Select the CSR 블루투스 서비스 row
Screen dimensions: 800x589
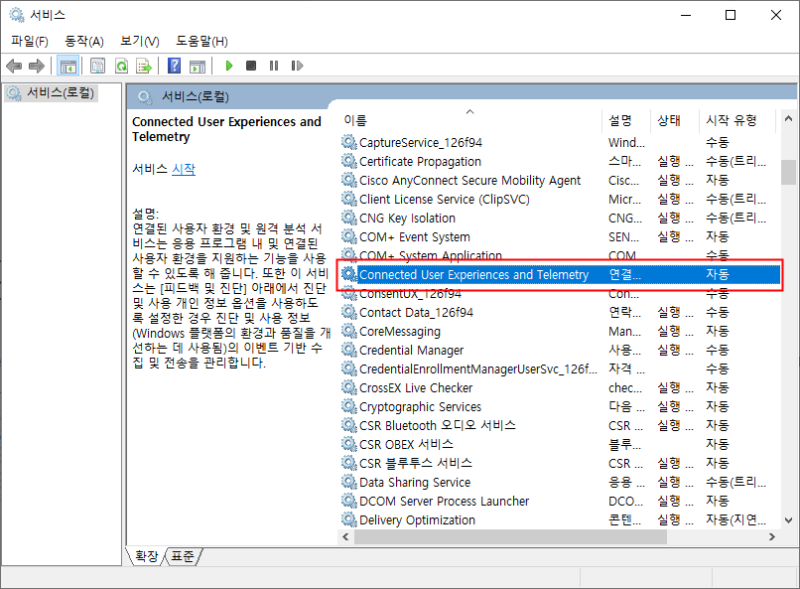pos(415,463)
